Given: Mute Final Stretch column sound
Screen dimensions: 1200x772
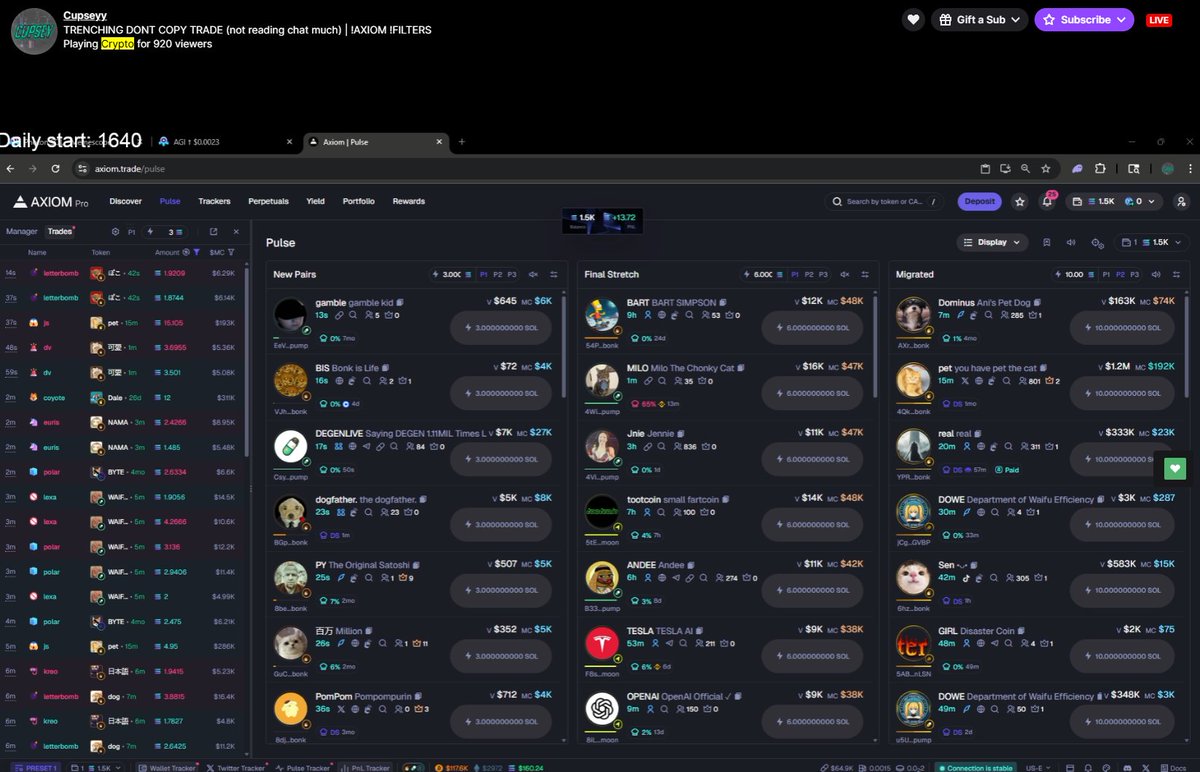Looking at the screenshot, I should [844, 274].
